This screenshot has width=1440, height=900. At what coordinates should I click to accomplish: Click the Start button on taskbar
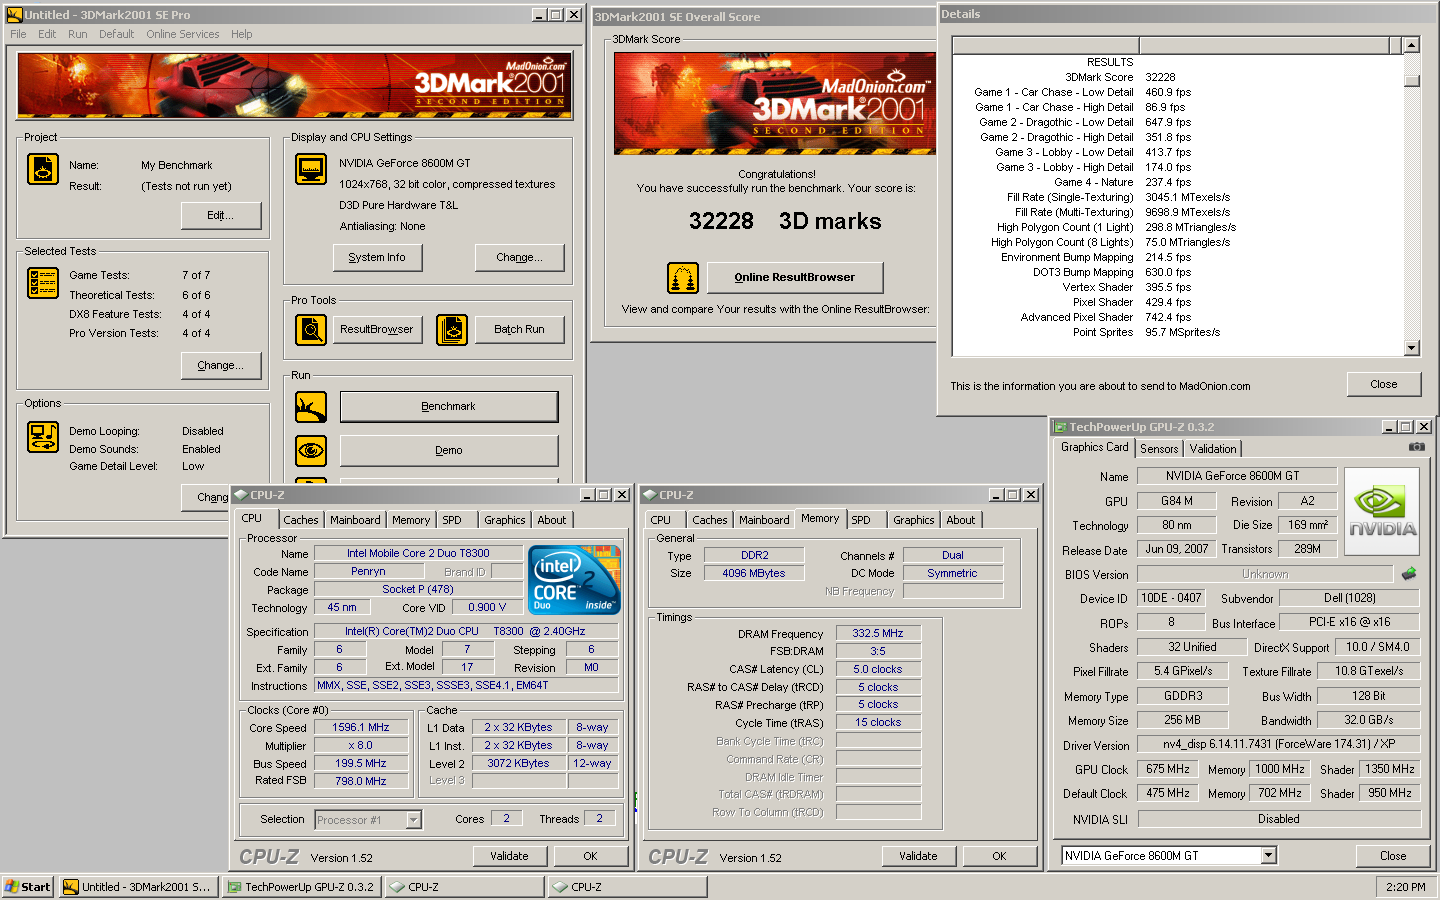28,887
